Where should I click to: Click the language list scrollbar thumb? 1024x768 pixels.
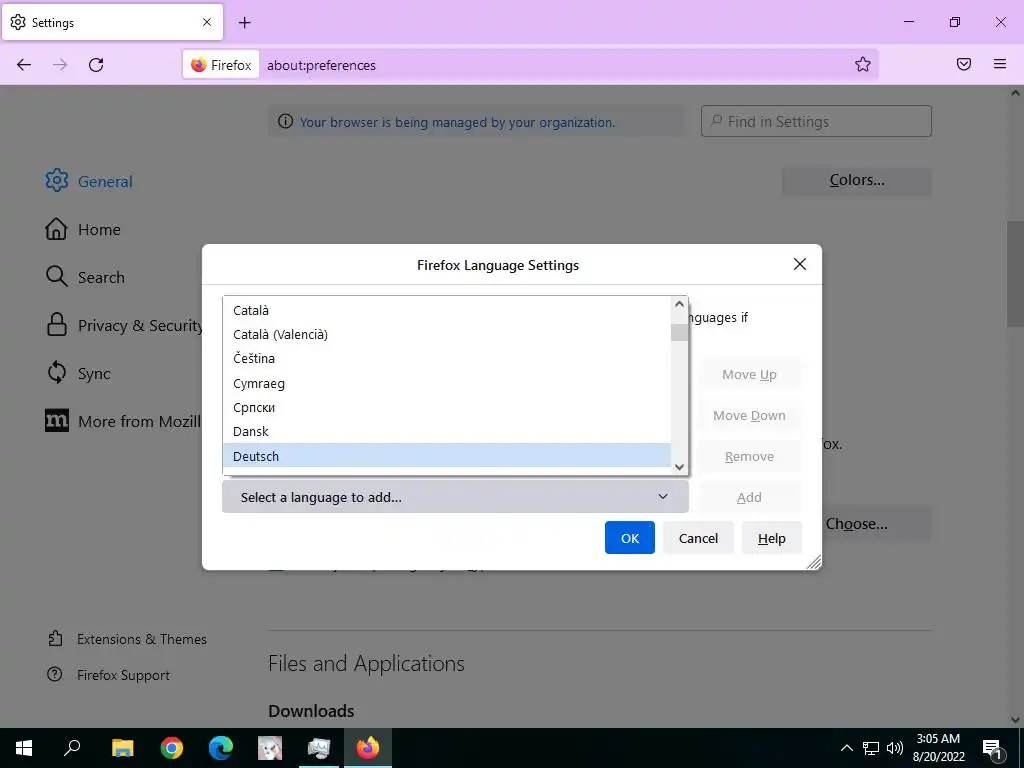click(679, 332)
